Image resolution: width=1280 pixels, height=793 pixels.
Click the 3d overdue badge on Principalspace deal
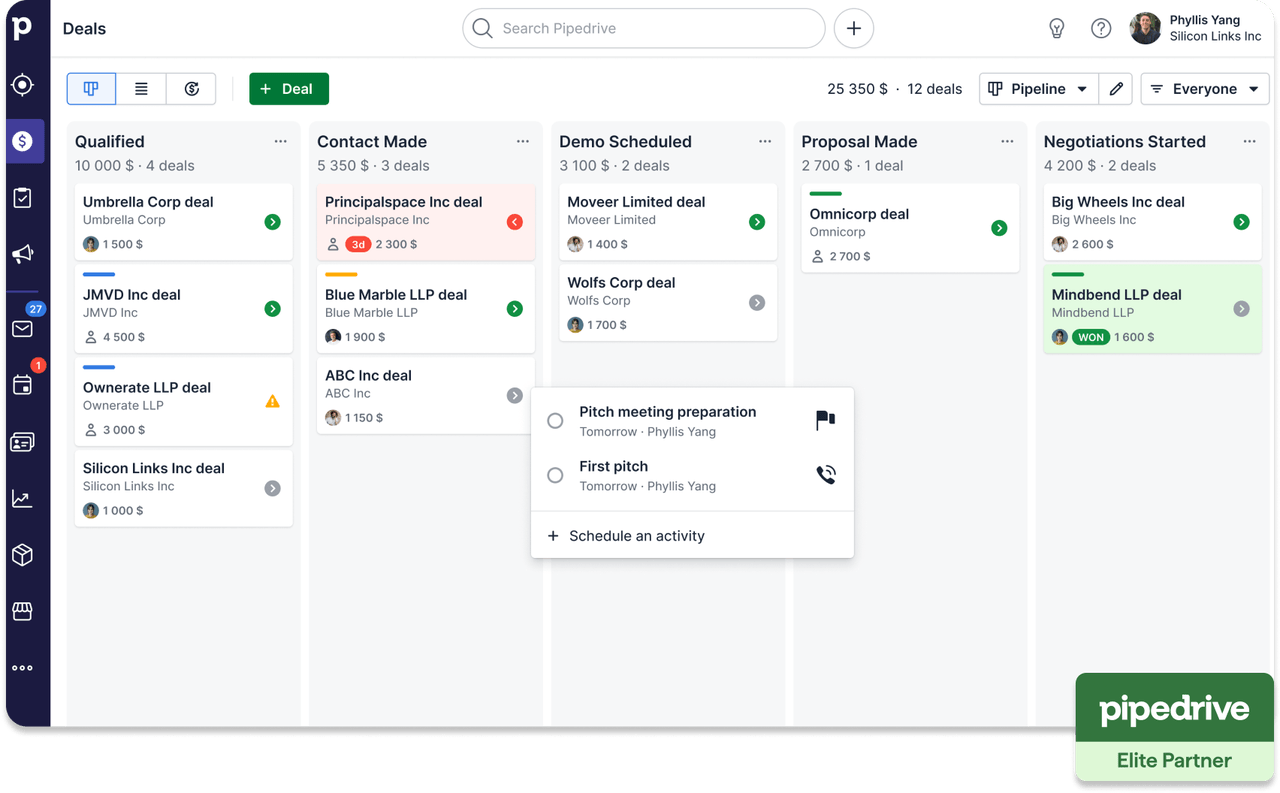(357, 244)
